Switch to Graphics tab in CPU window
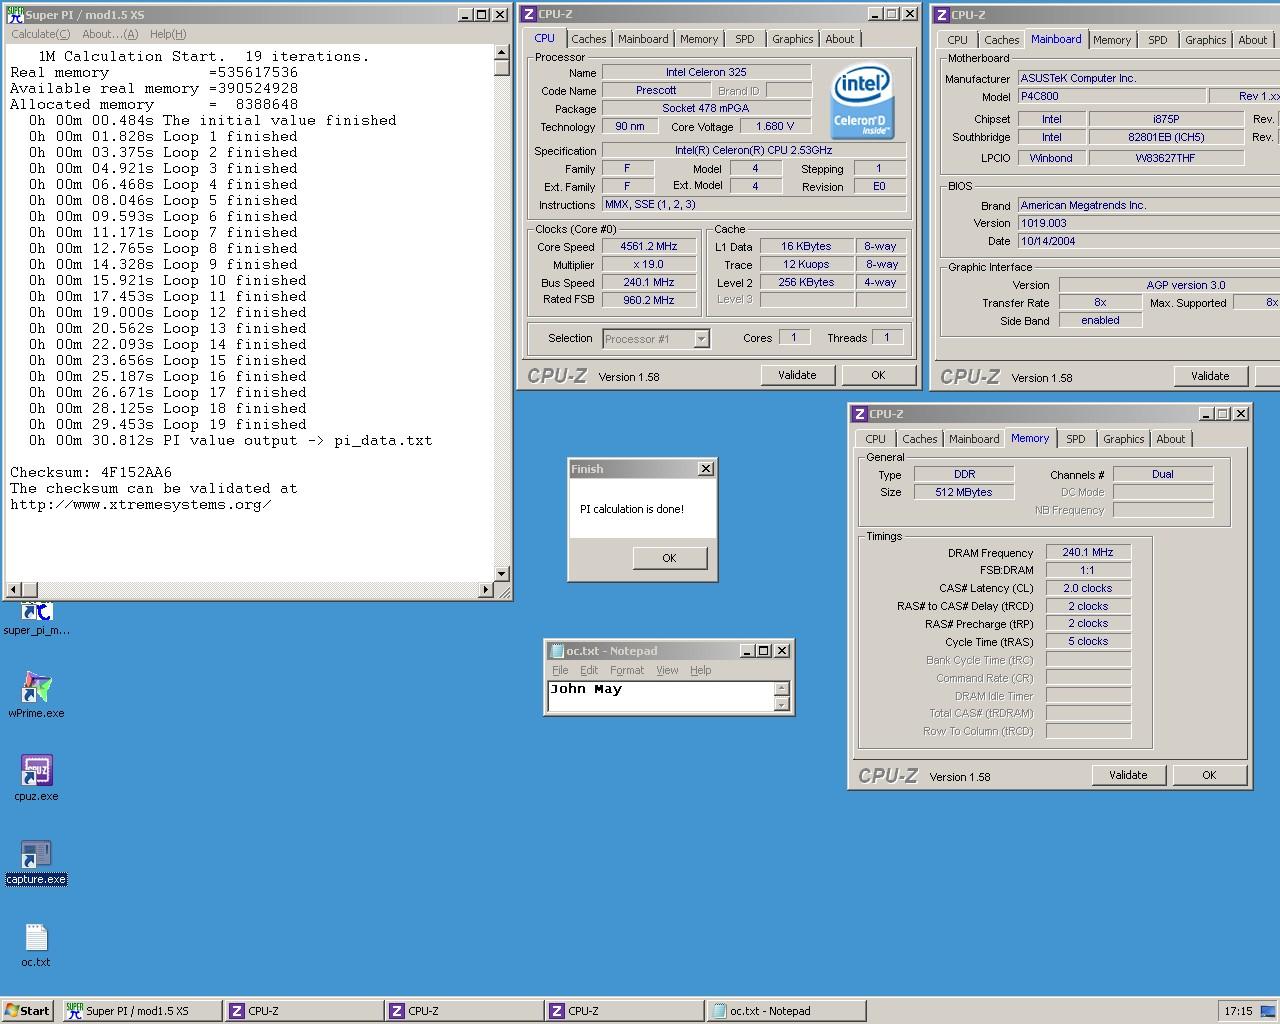 tap(793, 39)
